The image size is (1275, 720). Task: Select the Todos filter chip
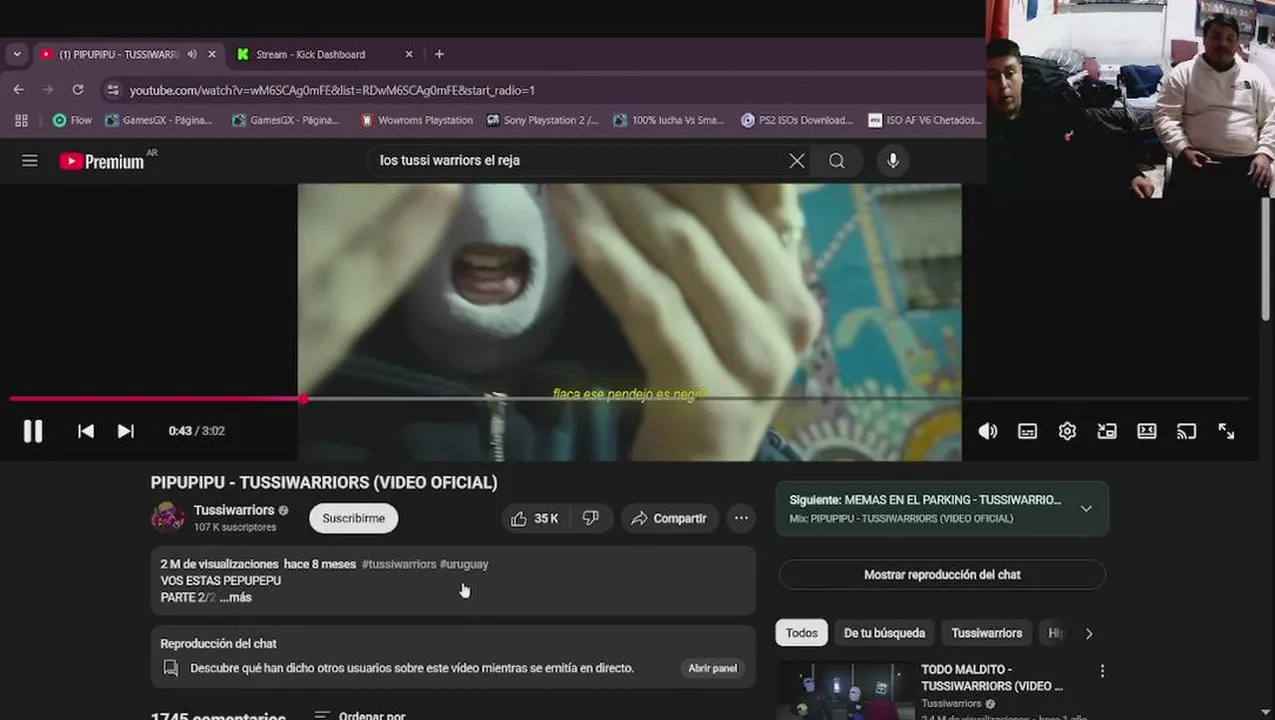pyautogui.click(x=801, y=633)
